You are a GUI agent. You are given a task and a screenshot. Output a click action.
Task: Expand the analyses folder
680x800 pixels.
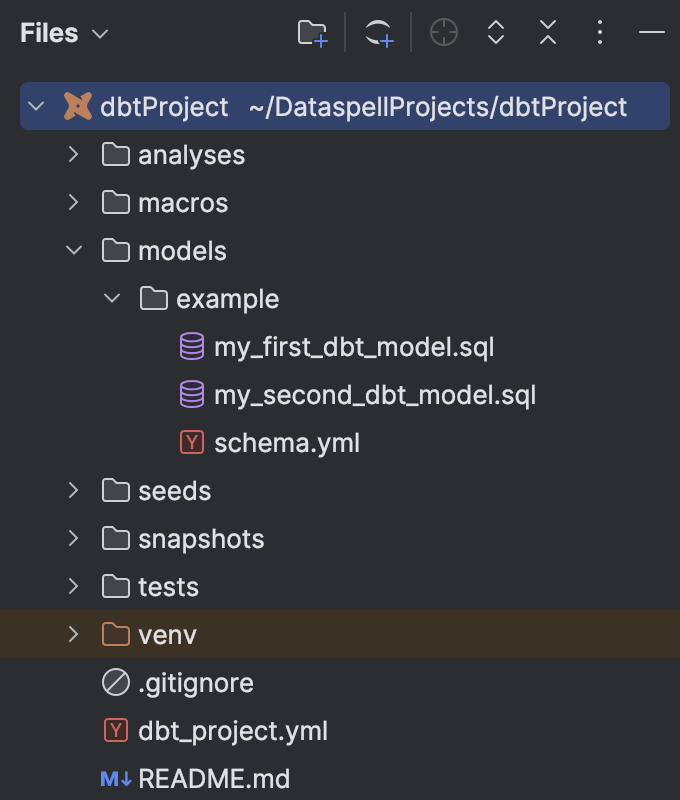[x=73, y=155]
